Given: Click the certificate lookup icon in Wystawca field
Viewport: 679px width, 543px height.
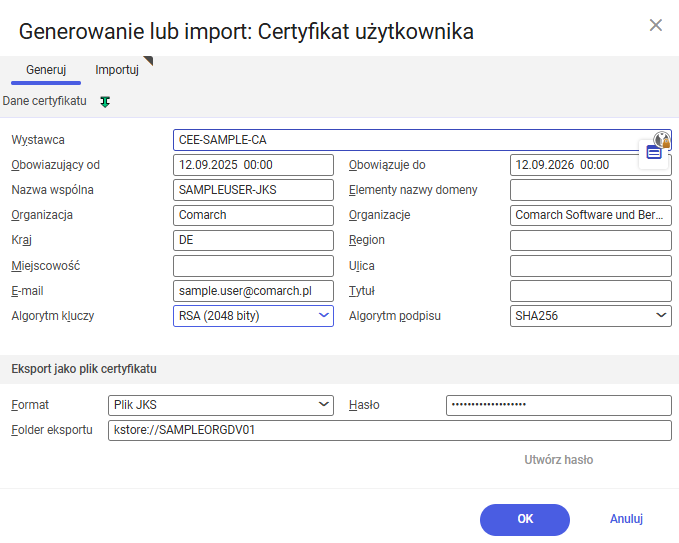Looking at the screenshot, I should point(661,140).
